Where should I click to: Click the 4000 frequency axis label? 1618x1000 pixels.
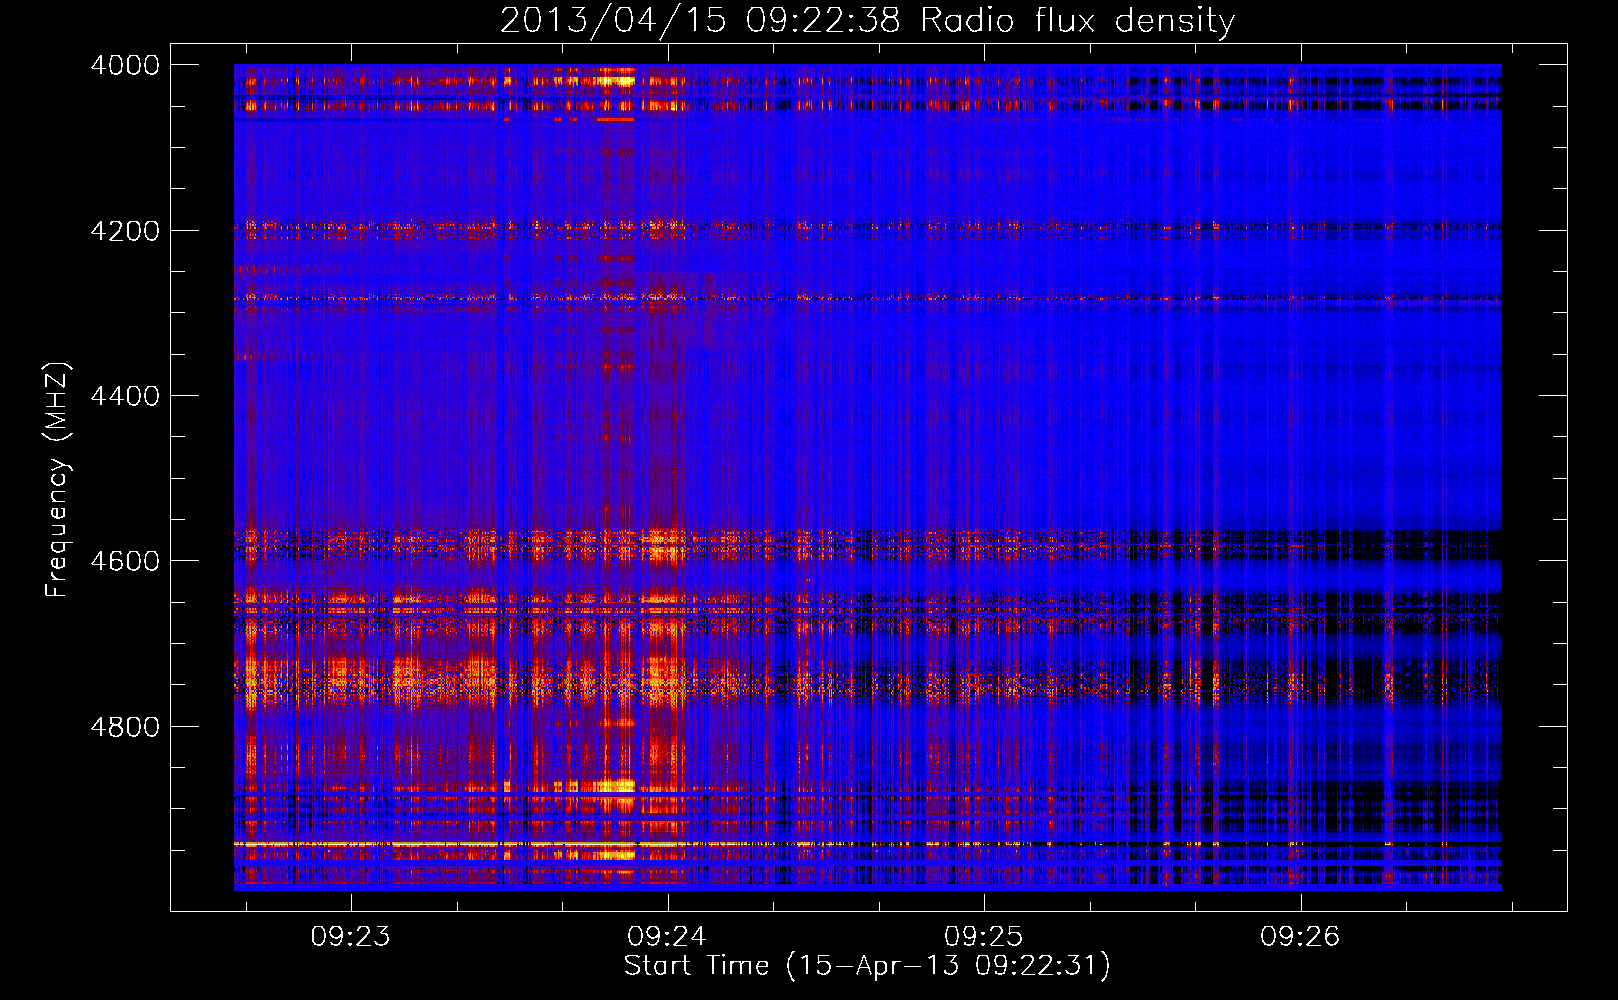point(125,65)
